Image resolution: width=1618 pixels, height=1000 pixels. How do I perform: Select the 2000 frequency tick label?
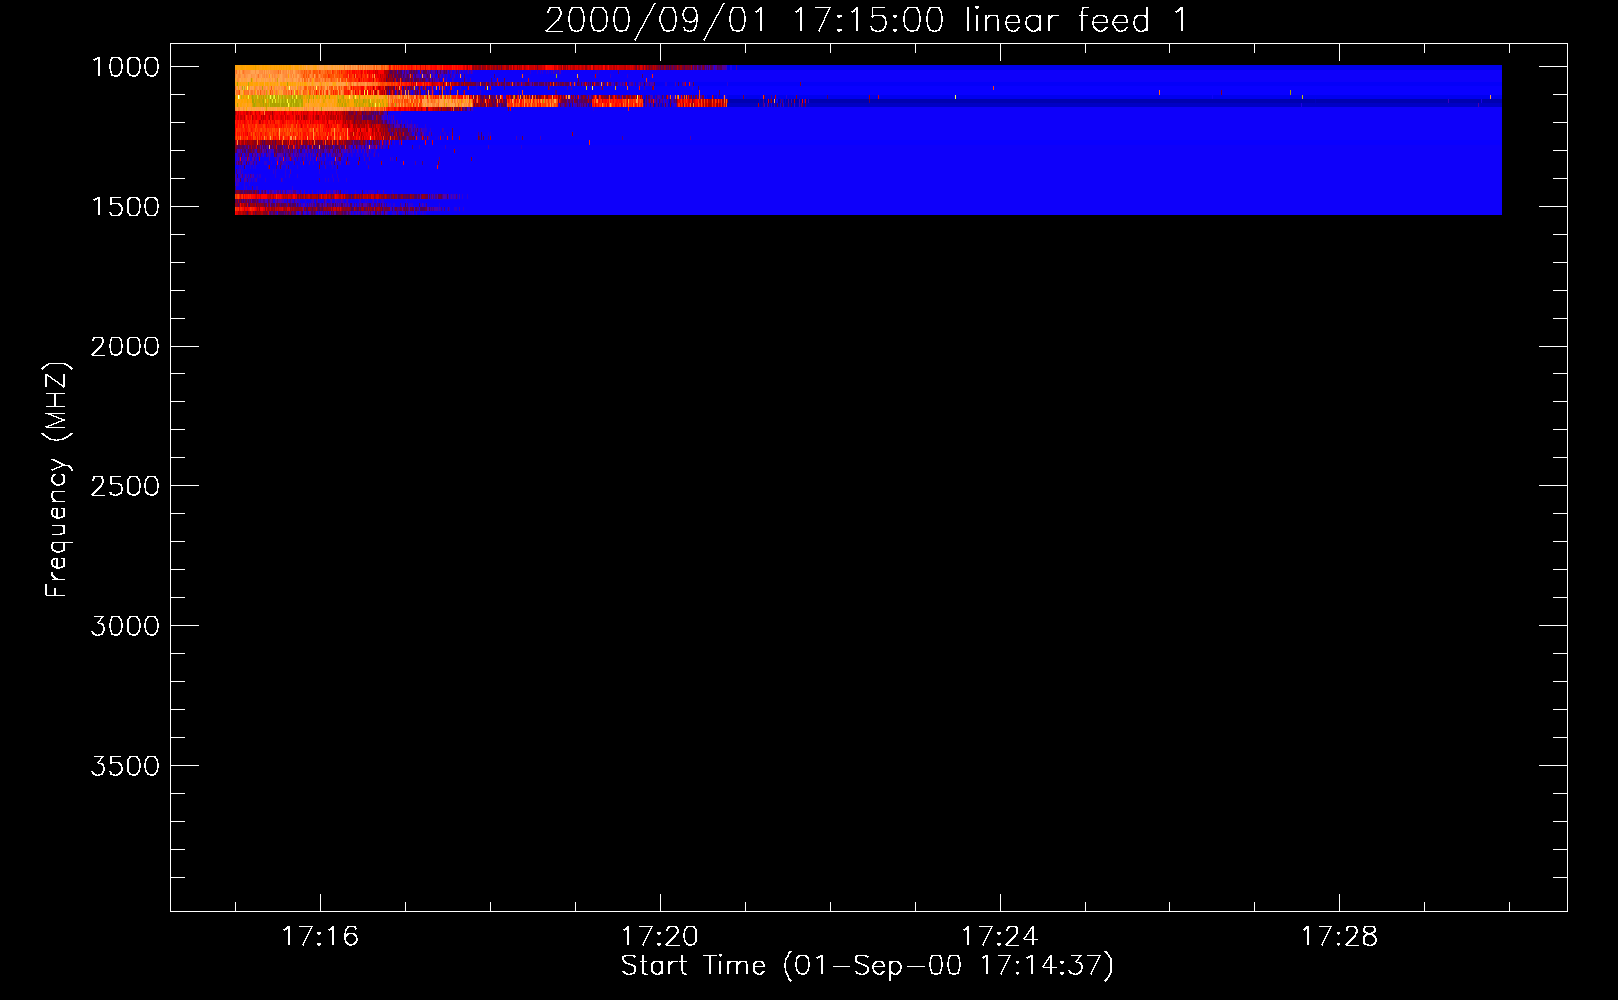(x=125, y=347)
